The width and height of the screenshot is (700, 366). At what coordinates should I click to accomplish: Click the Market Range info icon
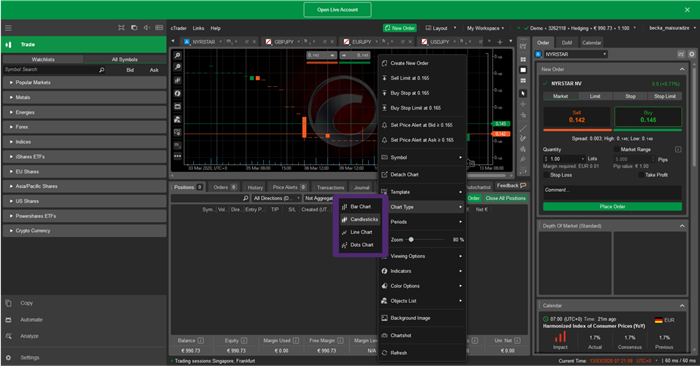[x=678, y=149]
